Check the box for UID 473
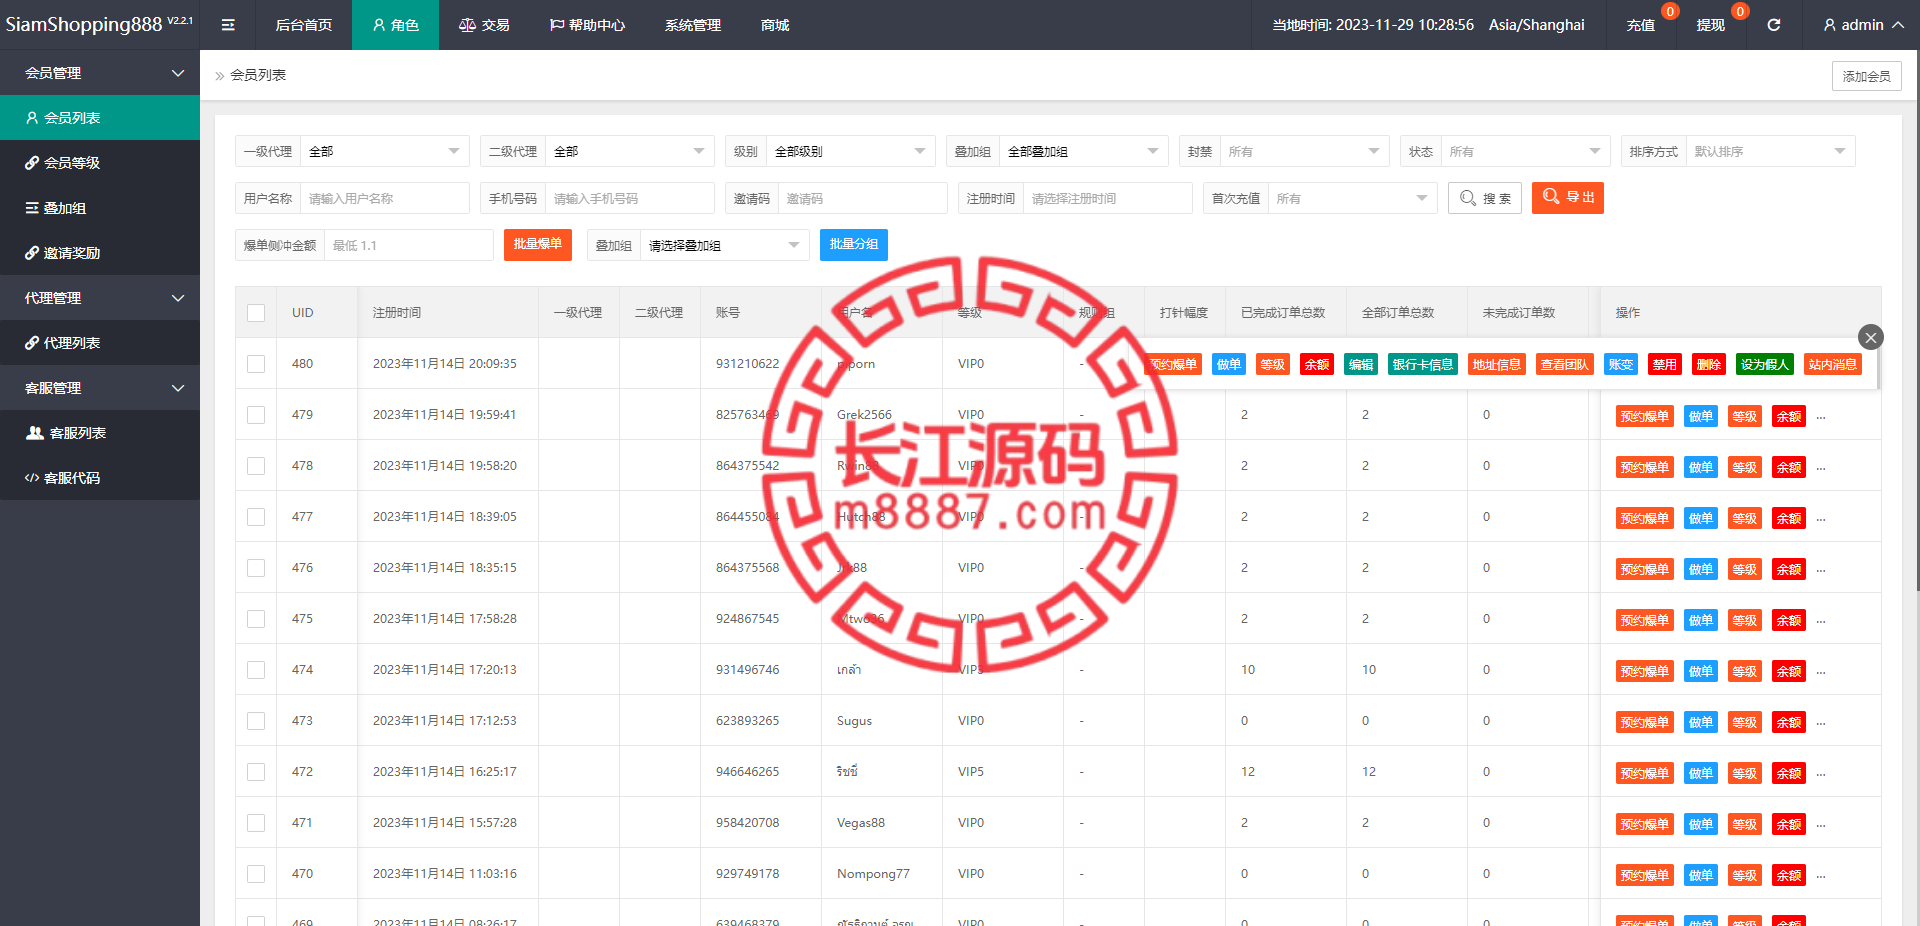This screenshot has height=926, width=1920. pos(256,721)
